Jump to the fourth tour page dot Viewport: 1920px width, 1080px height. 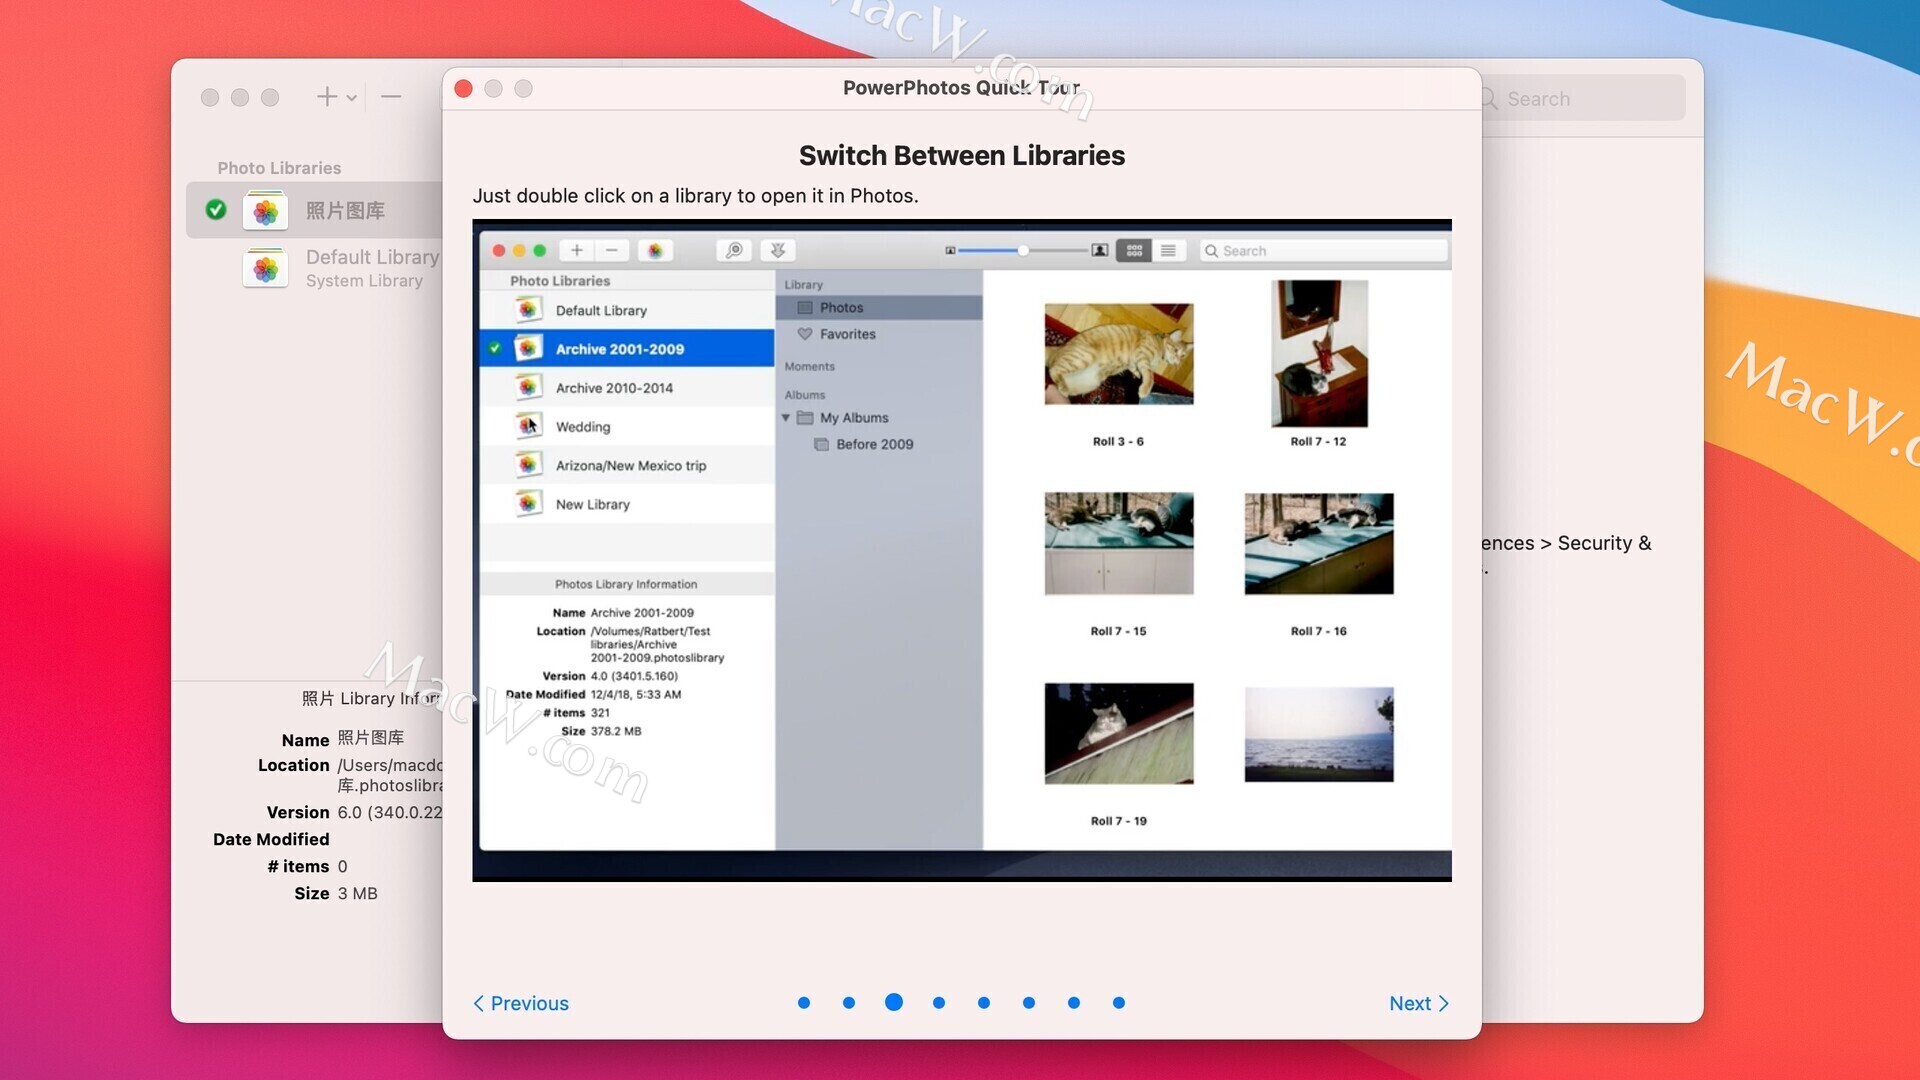point(939,1003)
